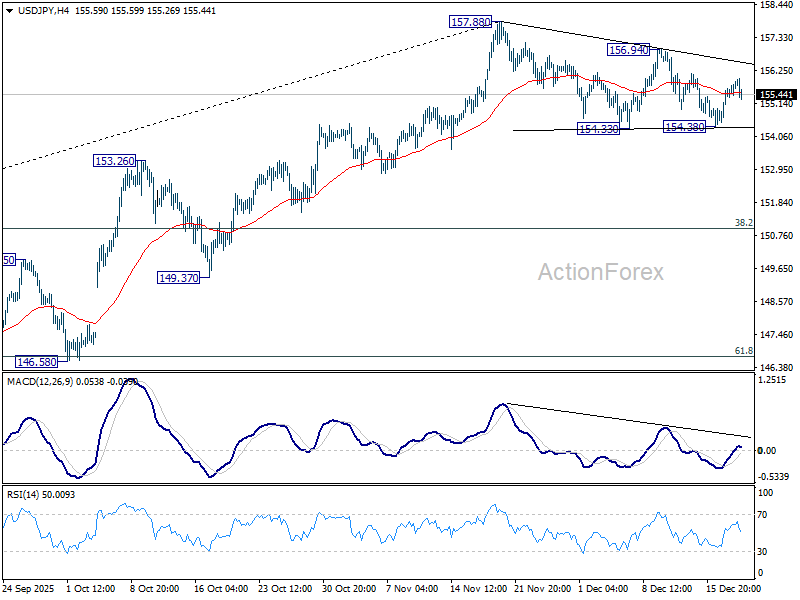Click the 152.950 price axis value
Viewport: 800px width, 600px height.
coord(777,169)
